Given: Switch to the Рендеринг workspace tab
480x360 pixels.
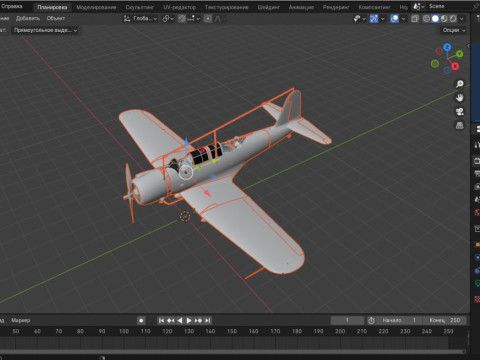Looking at the screenshot, I should [x=336, y=7].
